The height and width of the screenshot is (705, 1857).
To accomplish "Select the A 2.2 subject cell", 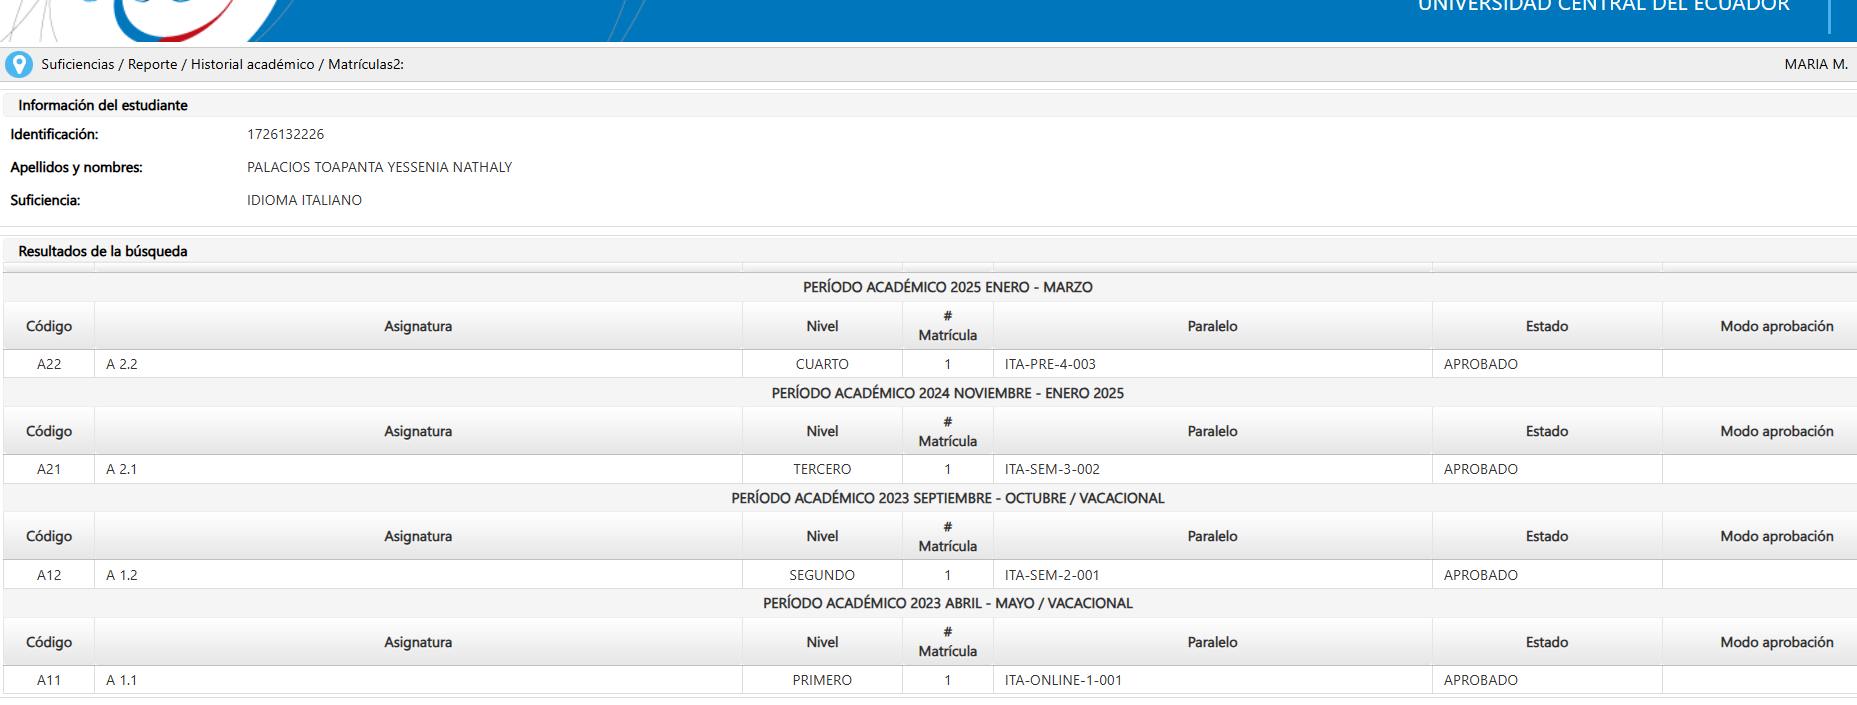I will [x=418, y=364].
